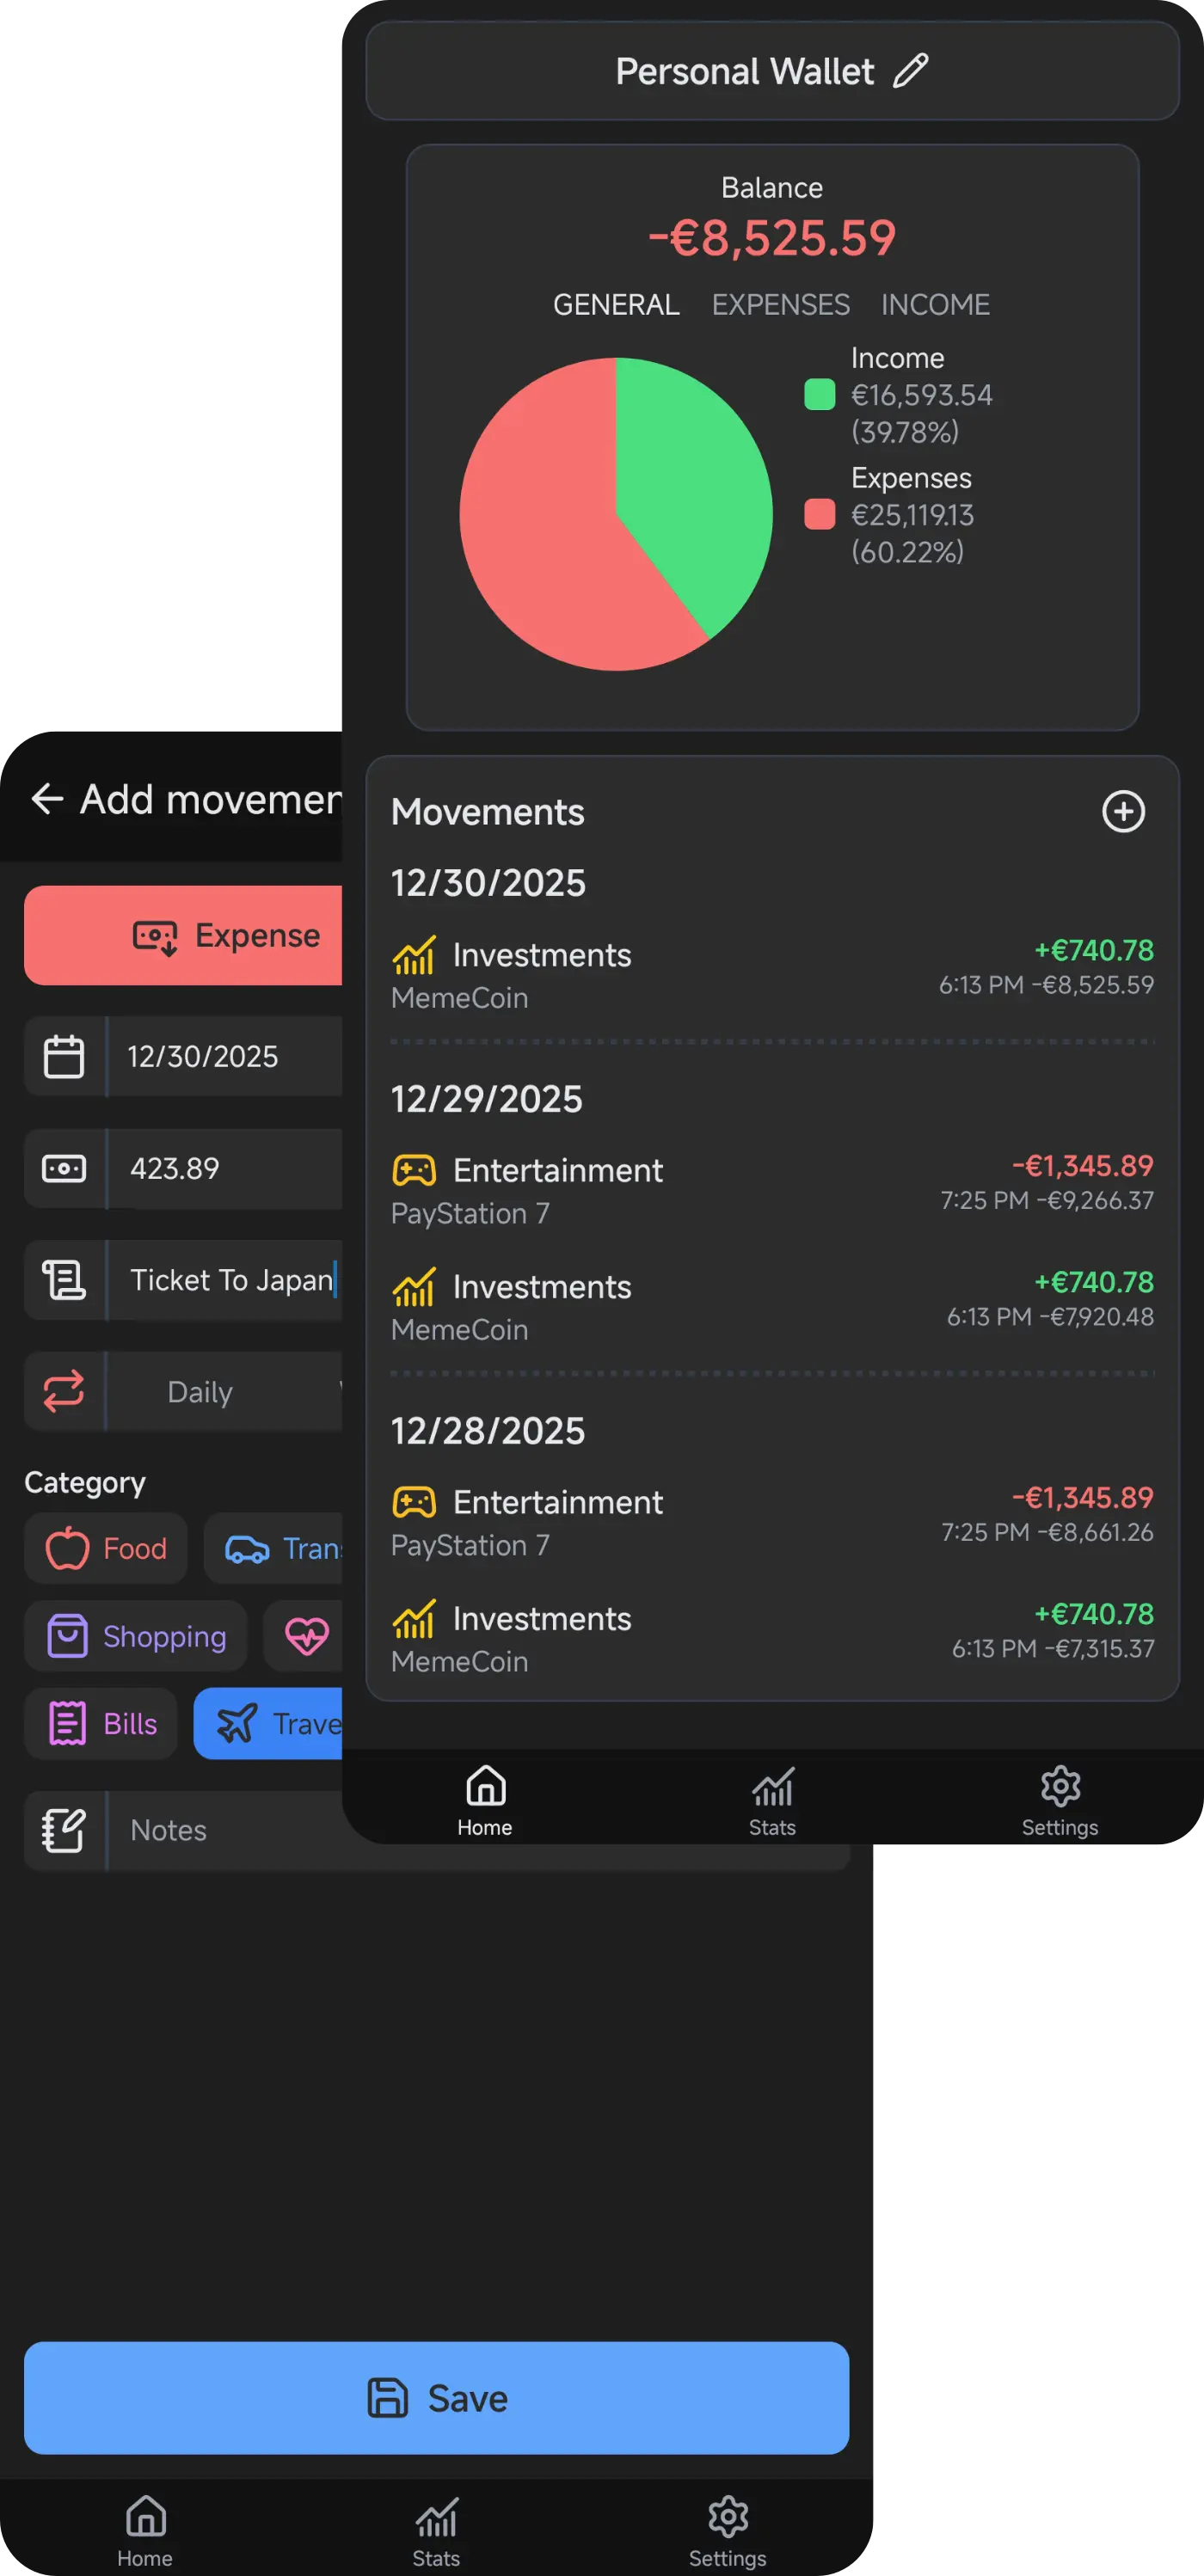This screenshot has height=2576, width=1204.
Task: Click the pencil icon to rename Personal Wallet
Action: [x=911, y=71]
